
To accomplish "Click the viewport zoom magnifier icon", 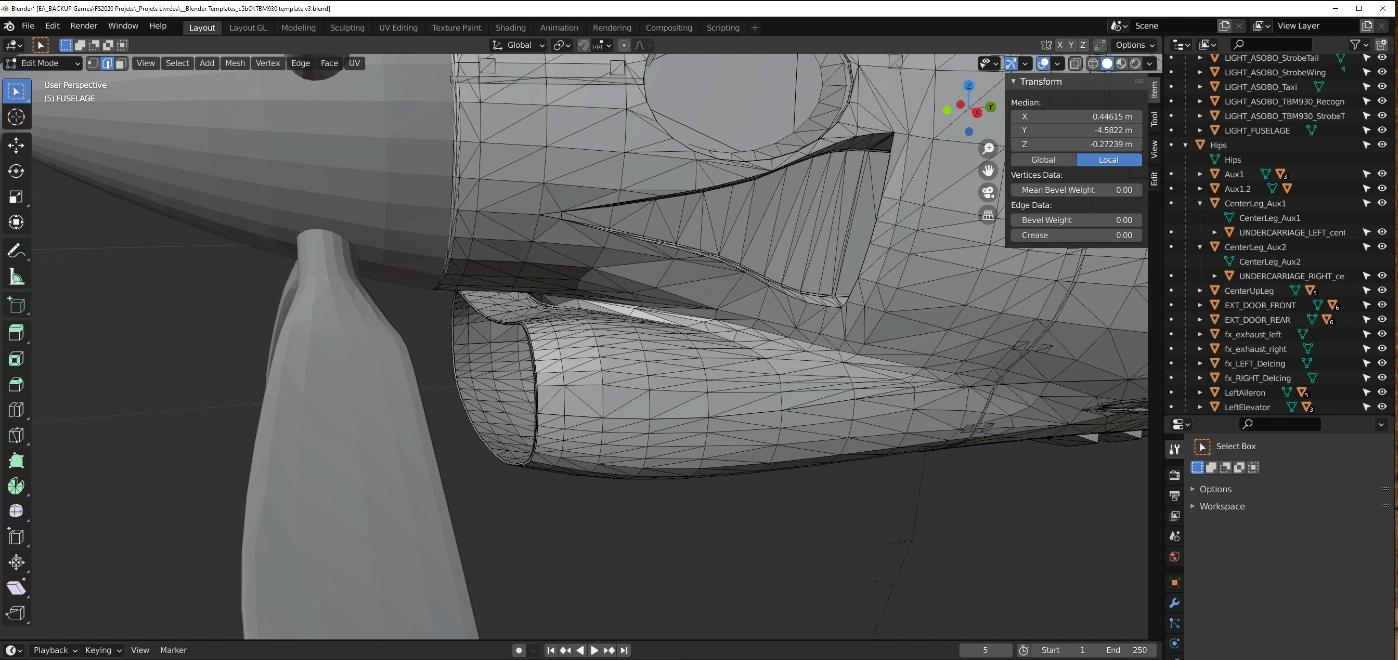I will (x=988, y=149).
